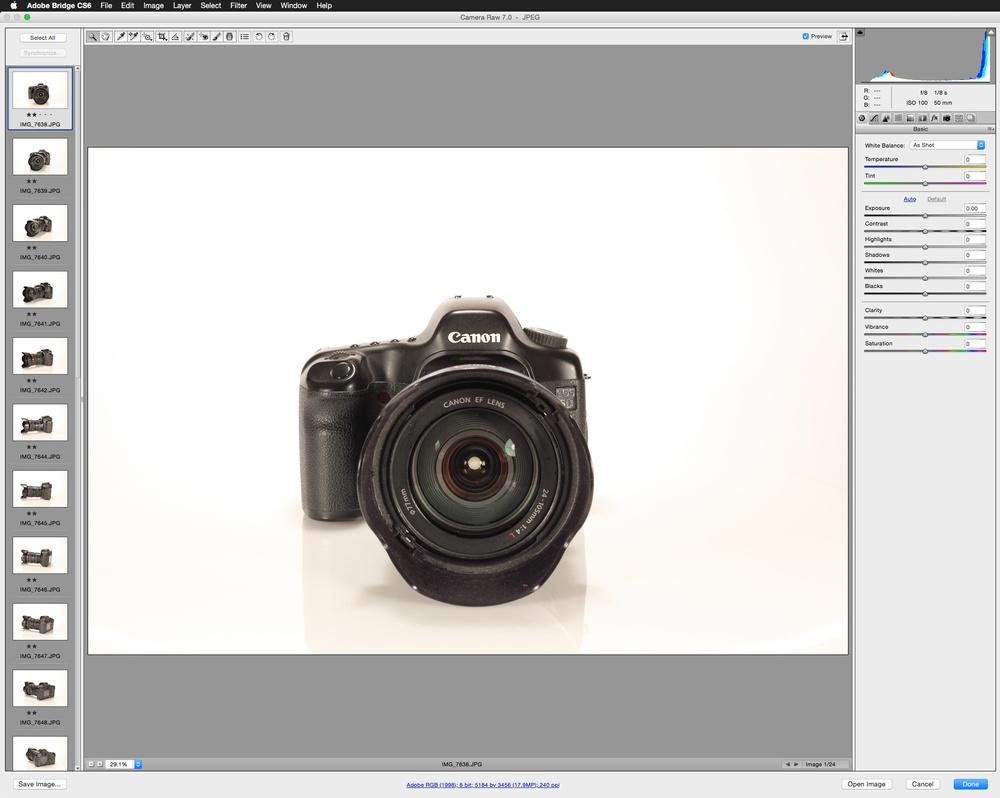This screenshot has height=798, width=1000.
Task: Open the Lens Corrections panel
Action: tap(921, 118)
